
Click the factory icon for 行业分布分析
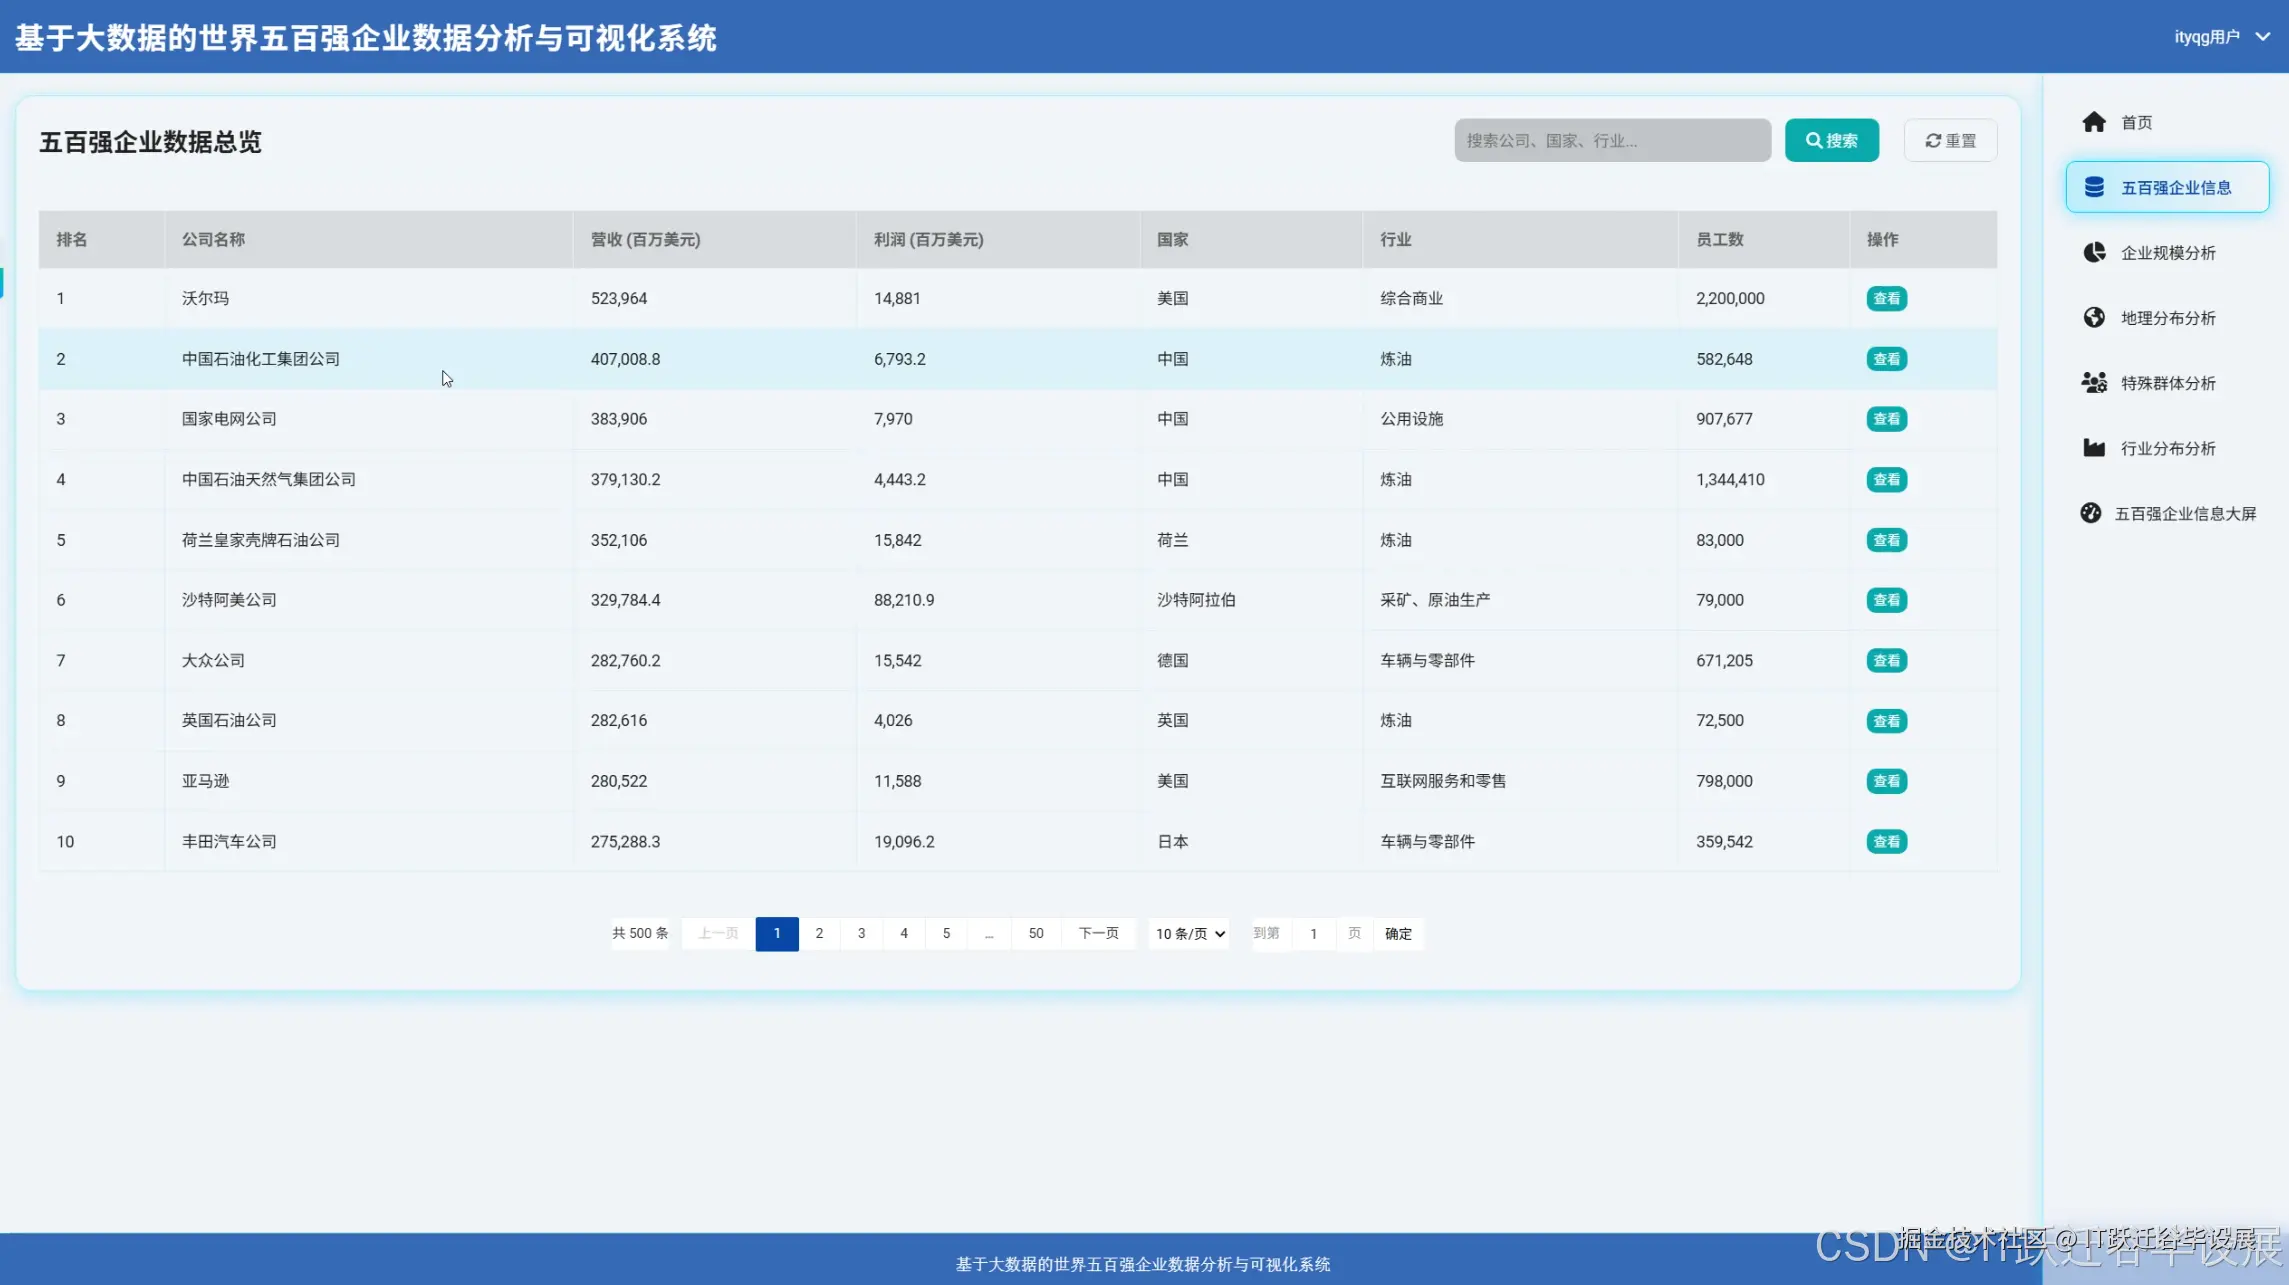pos(2094,447)
